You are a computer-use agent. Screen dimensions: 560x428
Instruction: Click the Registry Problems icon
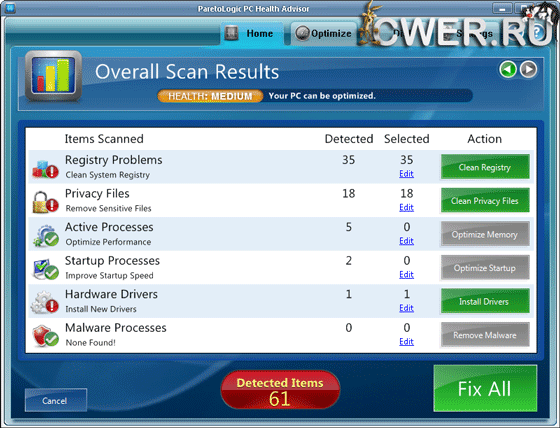coord(45,169)
